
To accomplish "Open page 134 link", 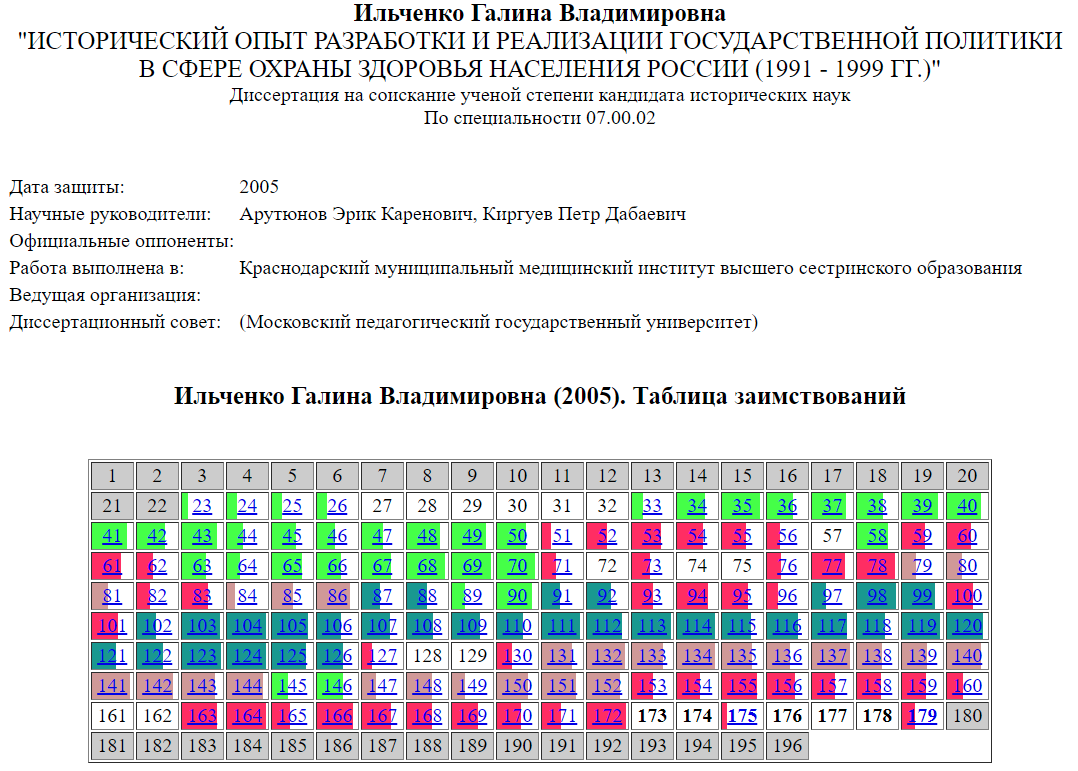I will [x=697, y=656].
